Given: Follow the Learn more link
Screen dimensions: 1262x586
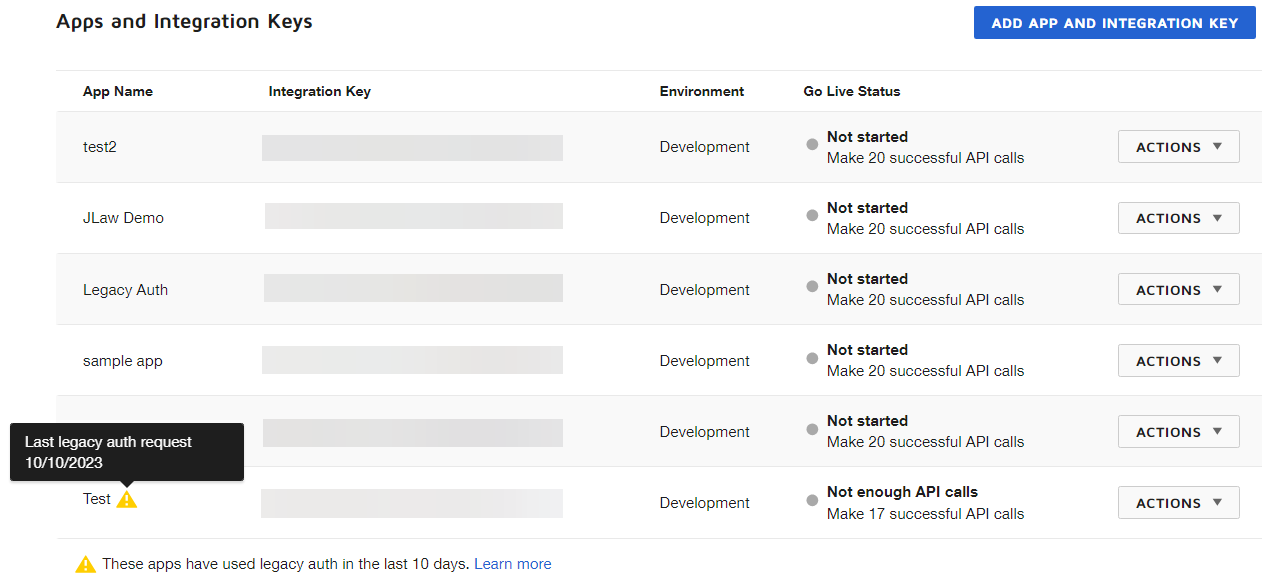Looking at the screenshot, I should [512, 564].
